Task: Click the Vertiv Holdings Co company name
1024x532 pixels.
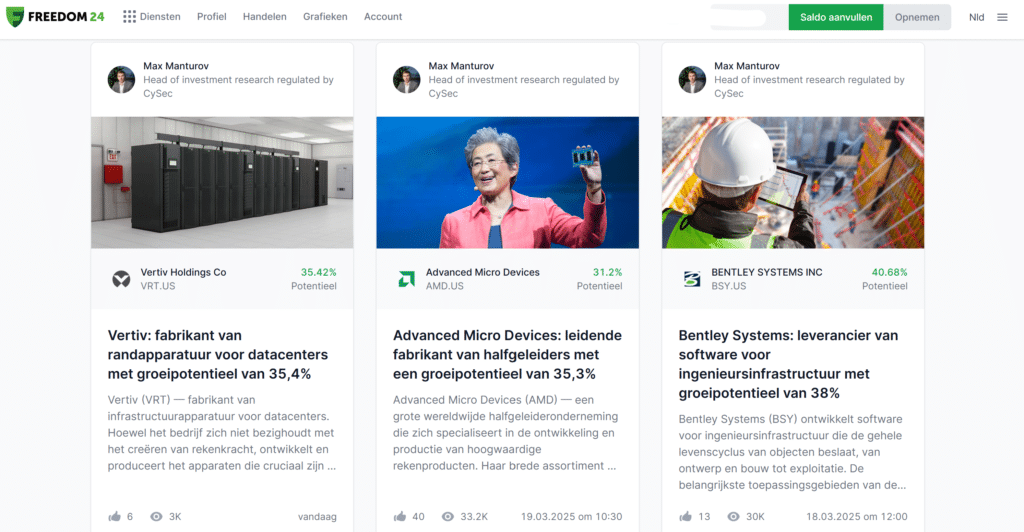Action: click(x=184, y=272)
